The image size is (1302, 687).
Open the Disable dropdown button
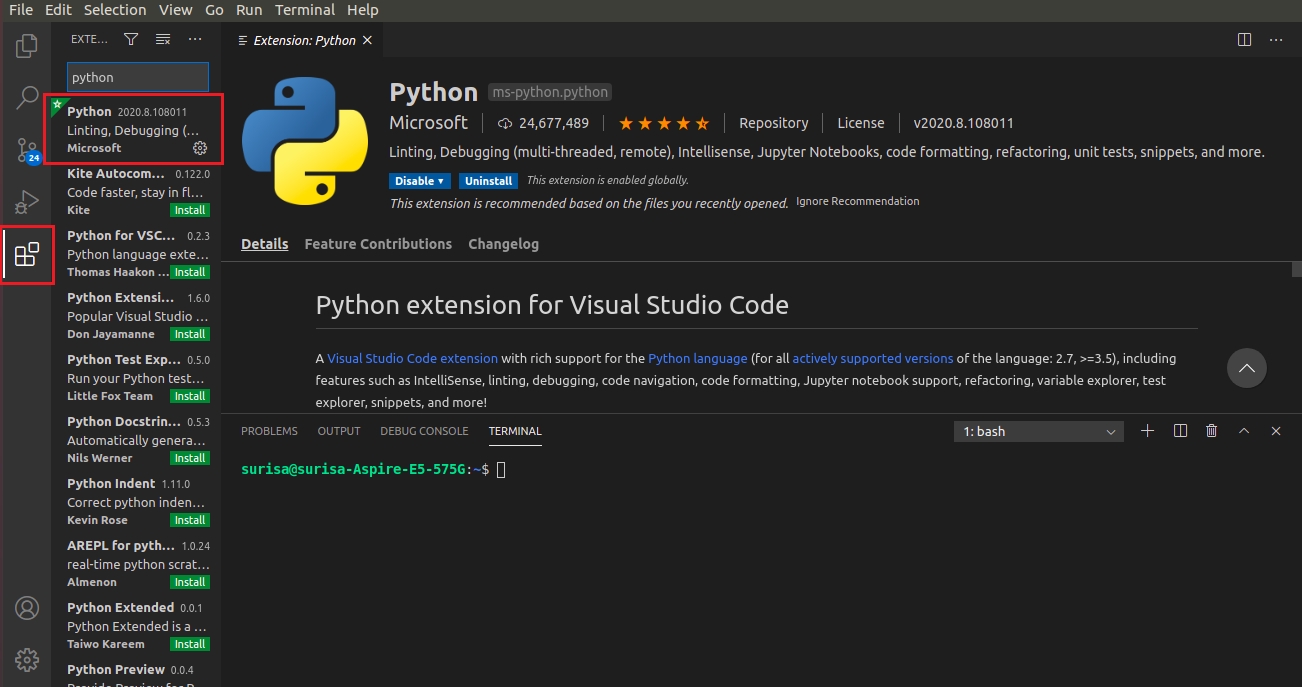(421, 181)
